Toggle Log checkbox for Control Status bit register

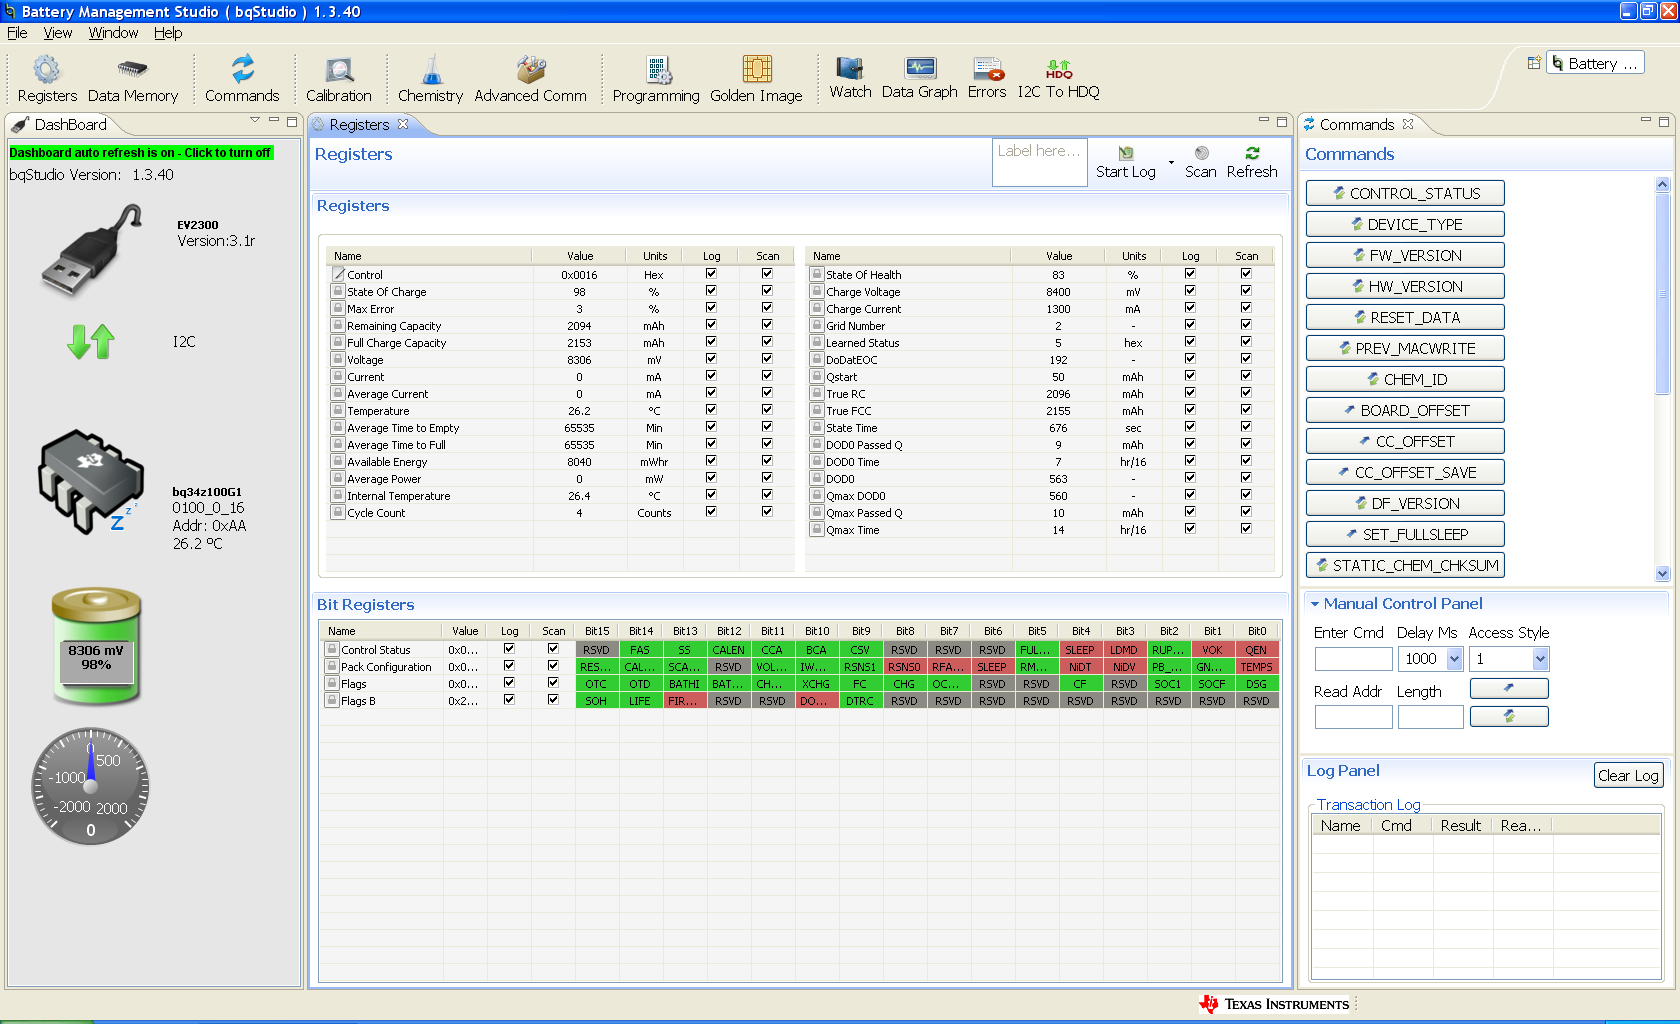click(509, 649)
